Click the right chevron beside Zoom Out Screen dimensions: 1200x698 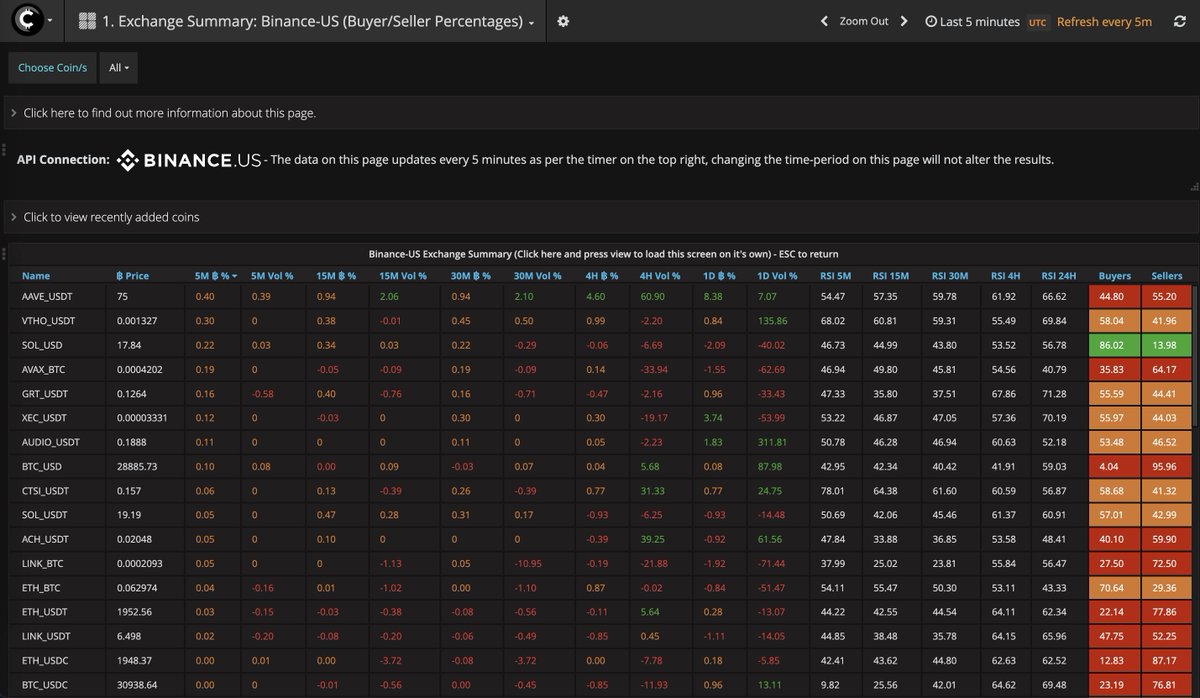click(x=906, y=20)
